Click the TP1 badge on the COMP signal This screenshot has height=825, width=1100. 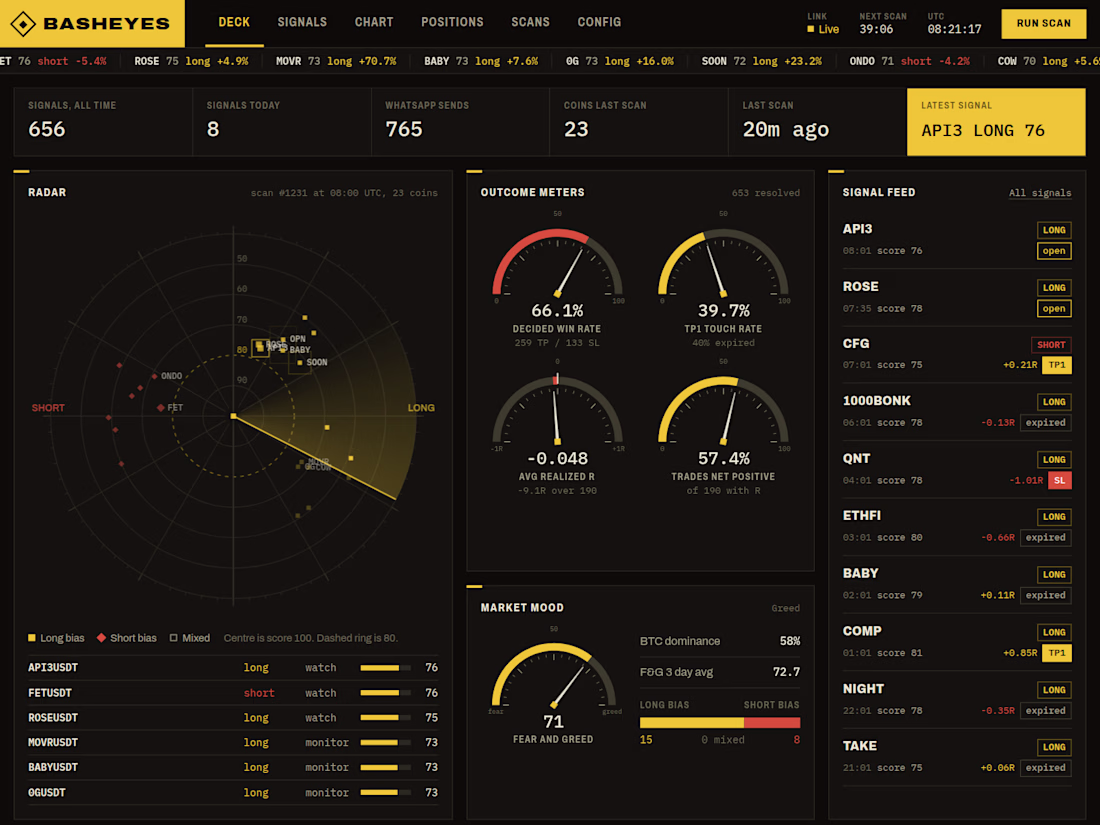[x=1057, y=653]
